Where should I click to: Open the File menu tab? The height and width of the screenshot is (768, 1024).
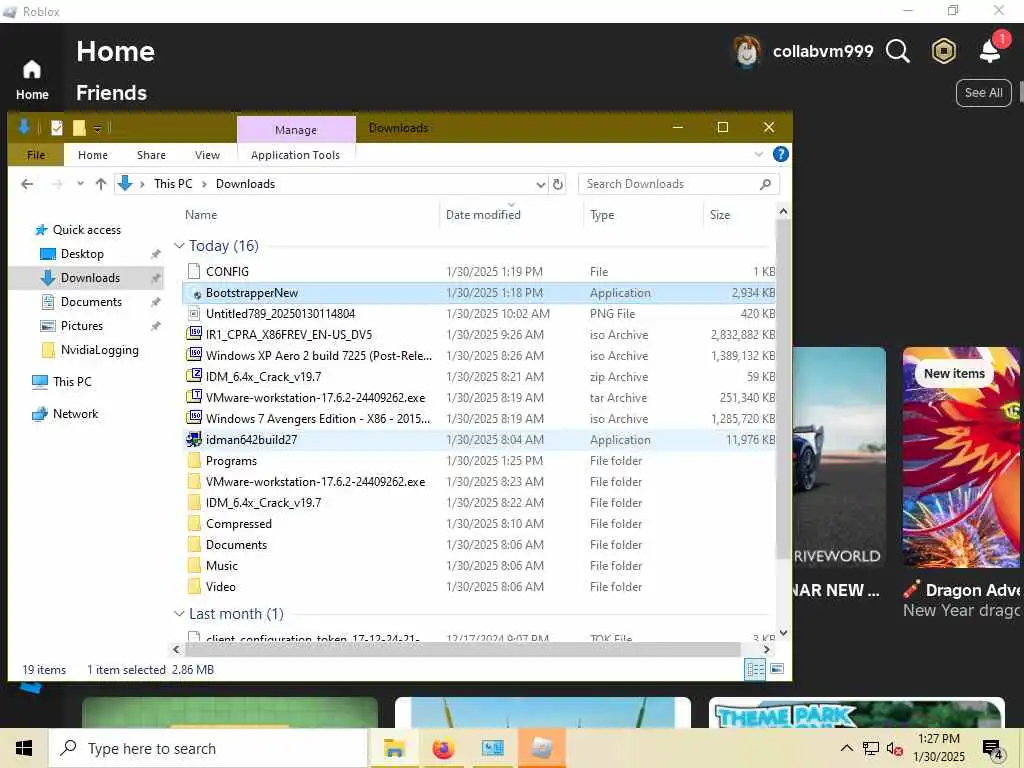[36, 155]
